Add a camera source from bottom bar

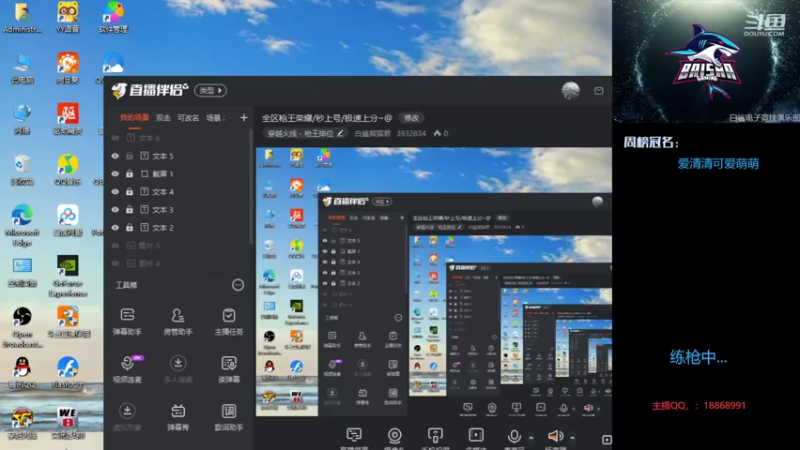394,438
